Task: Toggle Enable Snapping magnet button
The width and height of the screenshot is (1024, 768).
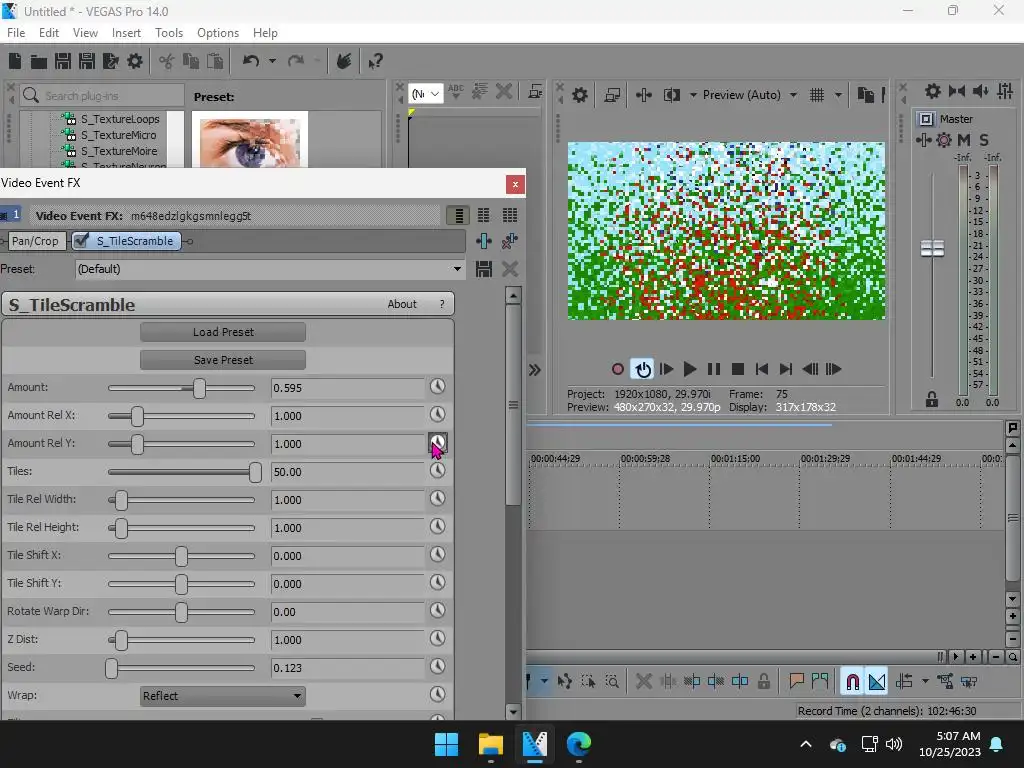Action: (852, 682)
